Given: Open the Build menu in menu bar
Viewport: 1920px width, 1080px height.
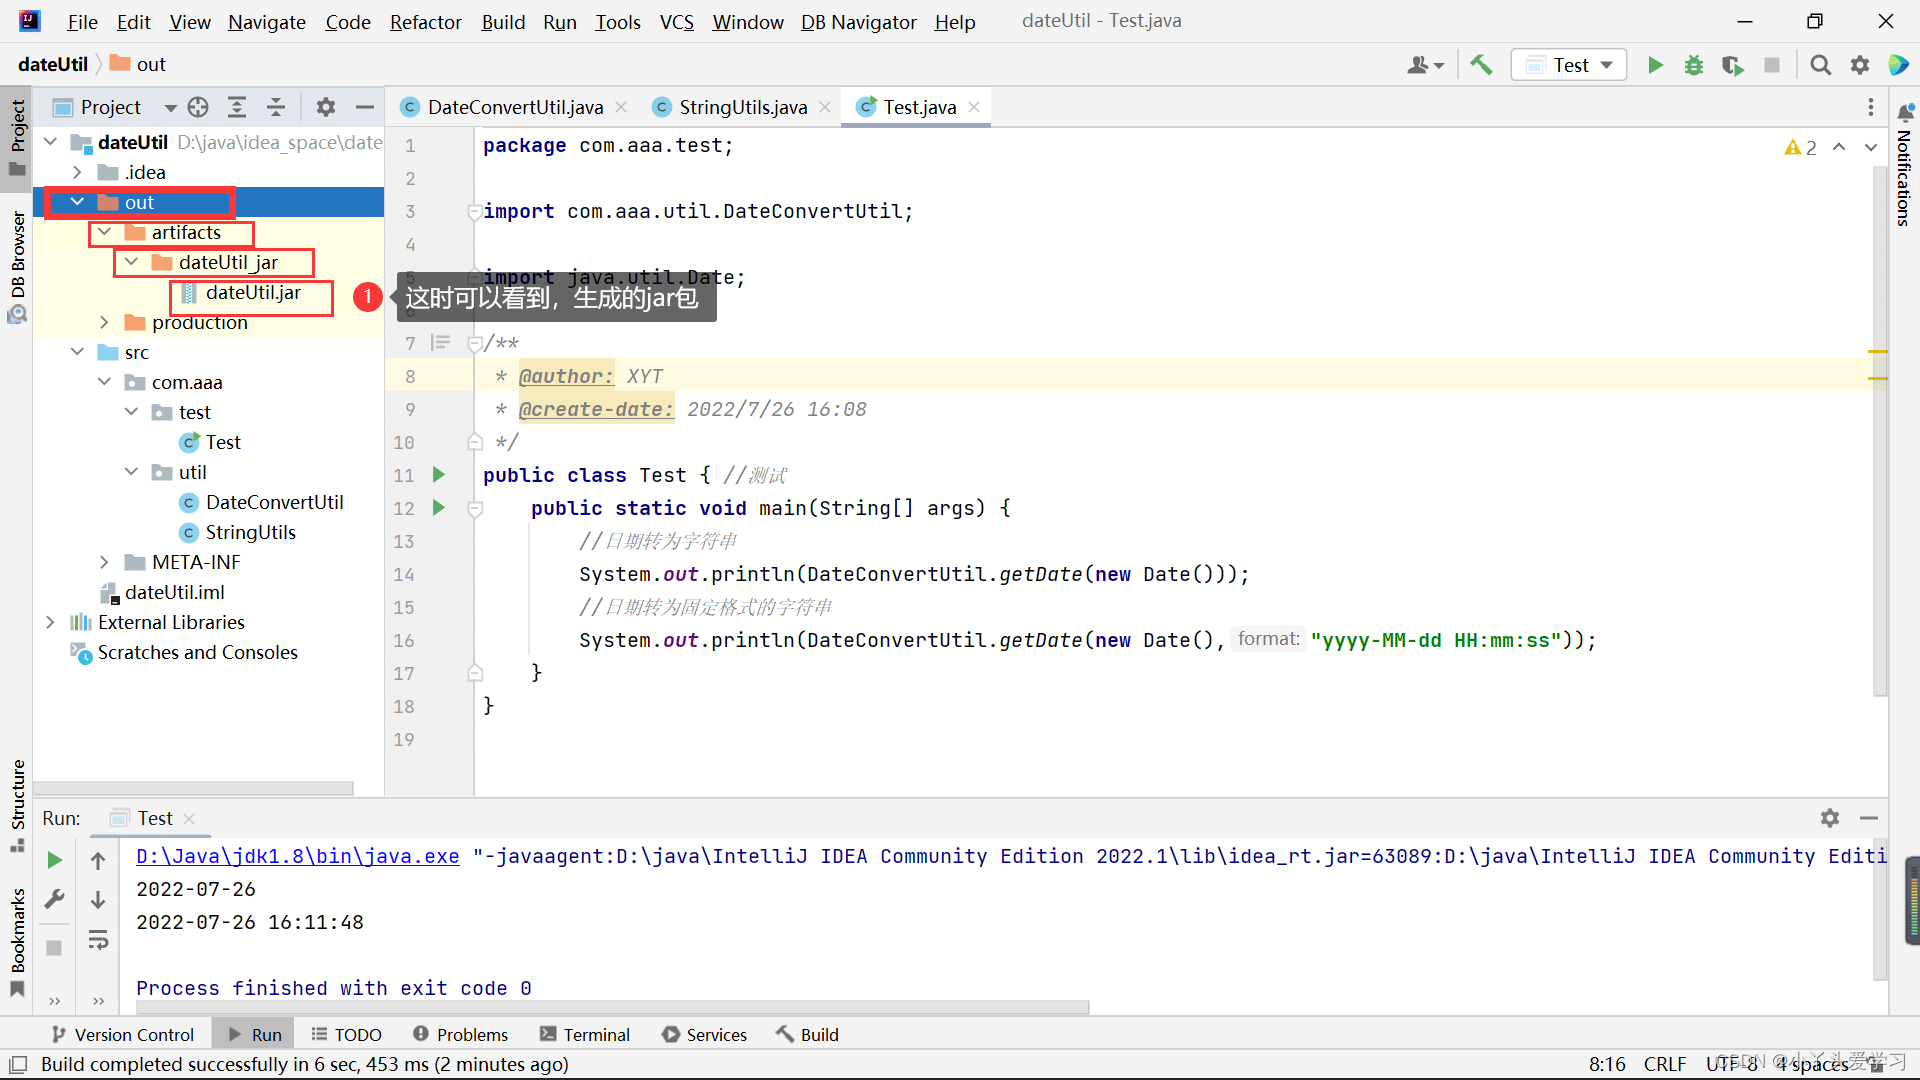Looking at the screenshot, I should tap(501, 20).
